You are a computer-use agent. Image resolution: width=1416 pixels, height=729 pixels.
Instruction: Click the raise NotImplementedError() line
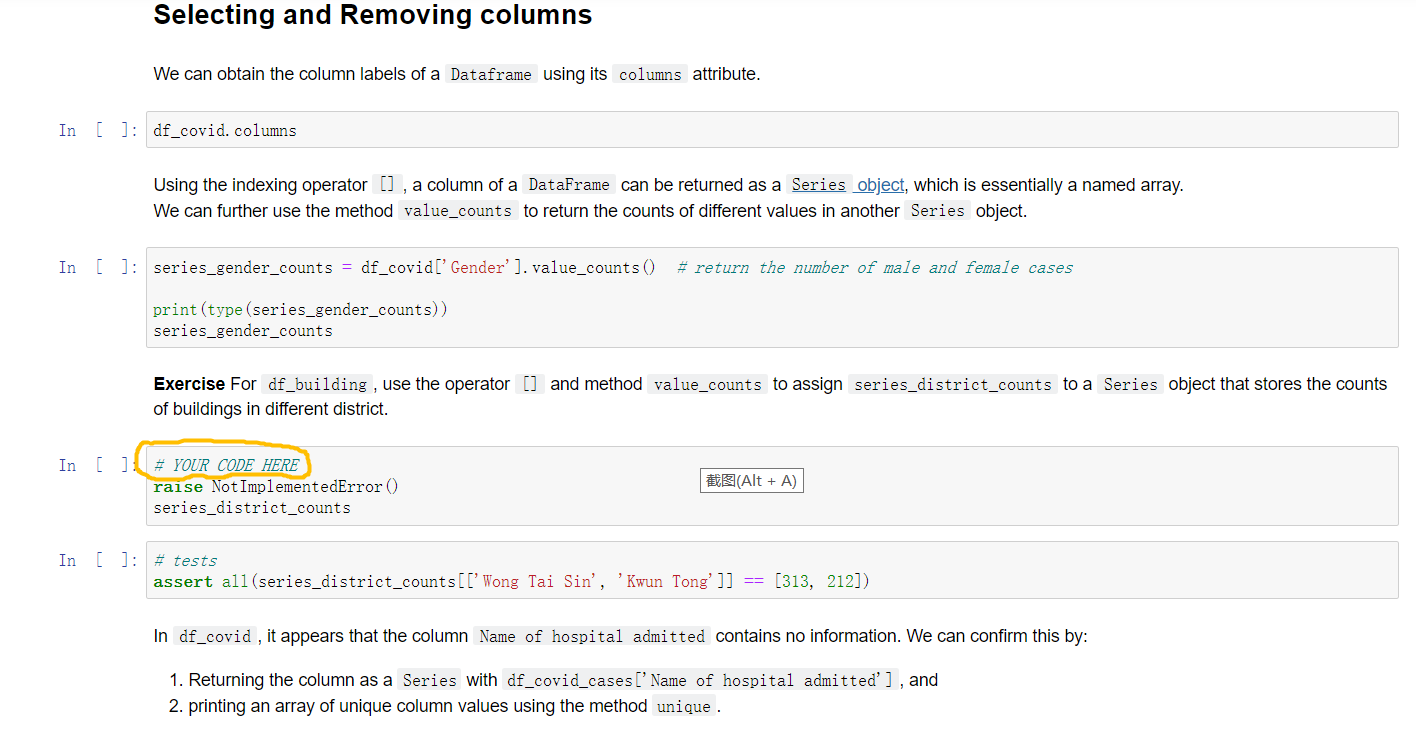274,486
